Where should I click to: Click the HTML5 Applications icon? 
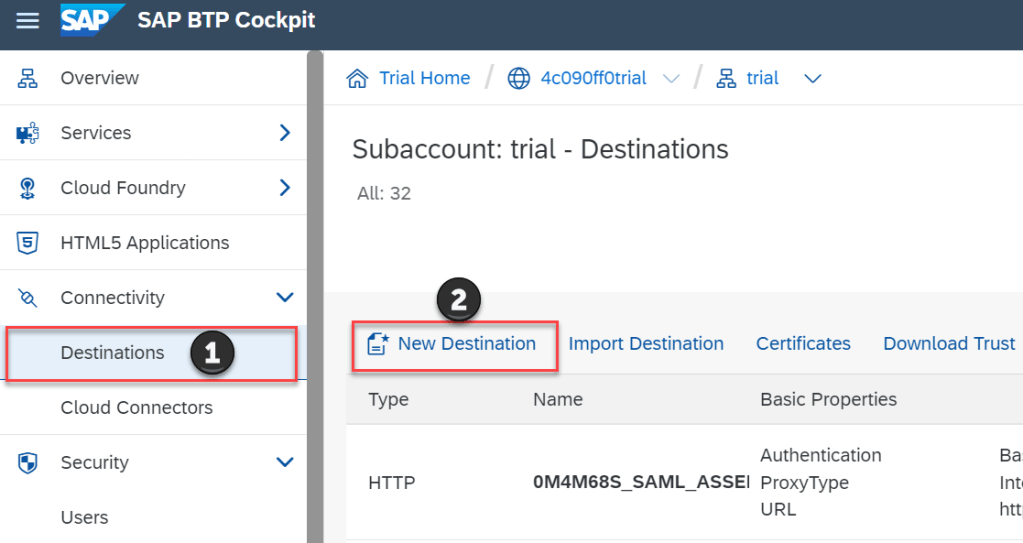point(28,243)
